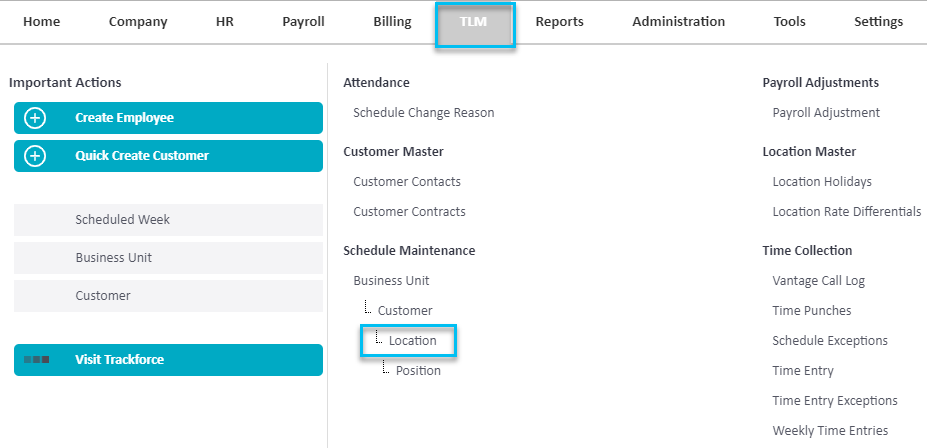
Task: Open Location Rate Differentials
Action: 847,212
